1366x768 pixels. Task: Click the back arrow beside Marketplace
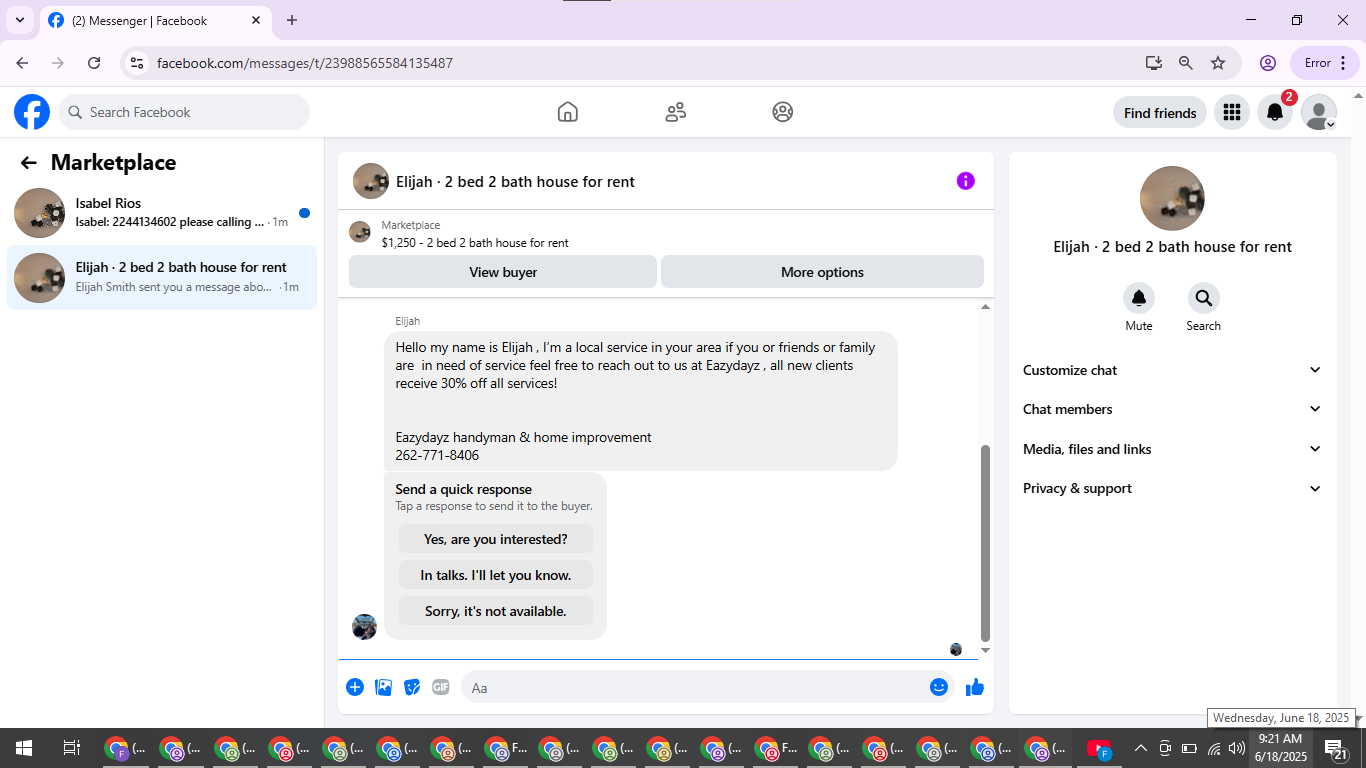29,163
